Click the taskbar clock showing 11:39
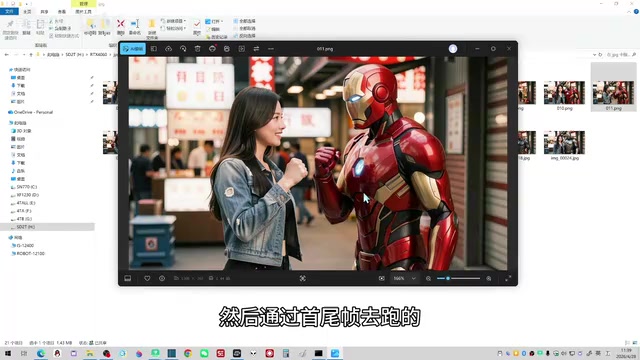Viewport: 640px width, 360px height. coord(626,353)
